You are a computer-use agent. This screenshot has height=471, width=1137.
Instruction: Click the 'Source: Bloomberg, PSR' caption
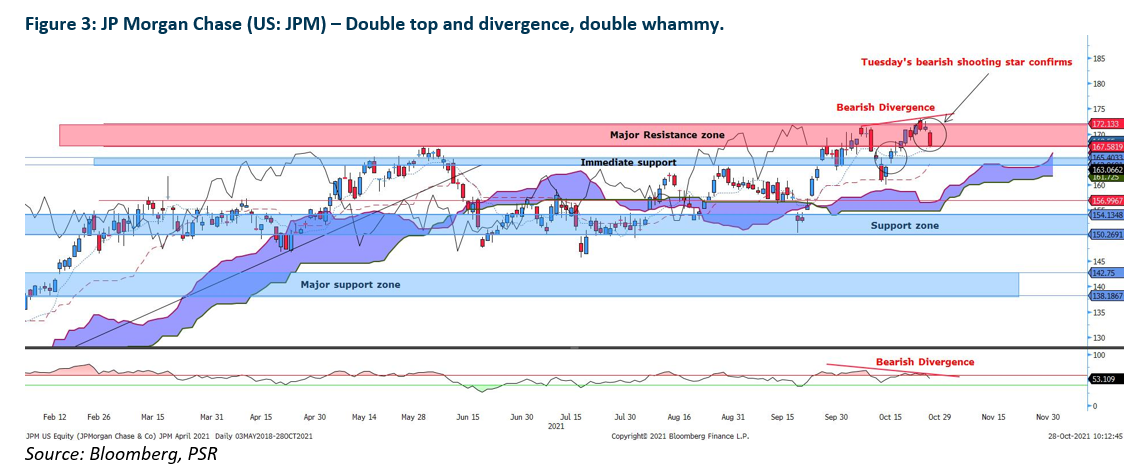coord(121,454)
